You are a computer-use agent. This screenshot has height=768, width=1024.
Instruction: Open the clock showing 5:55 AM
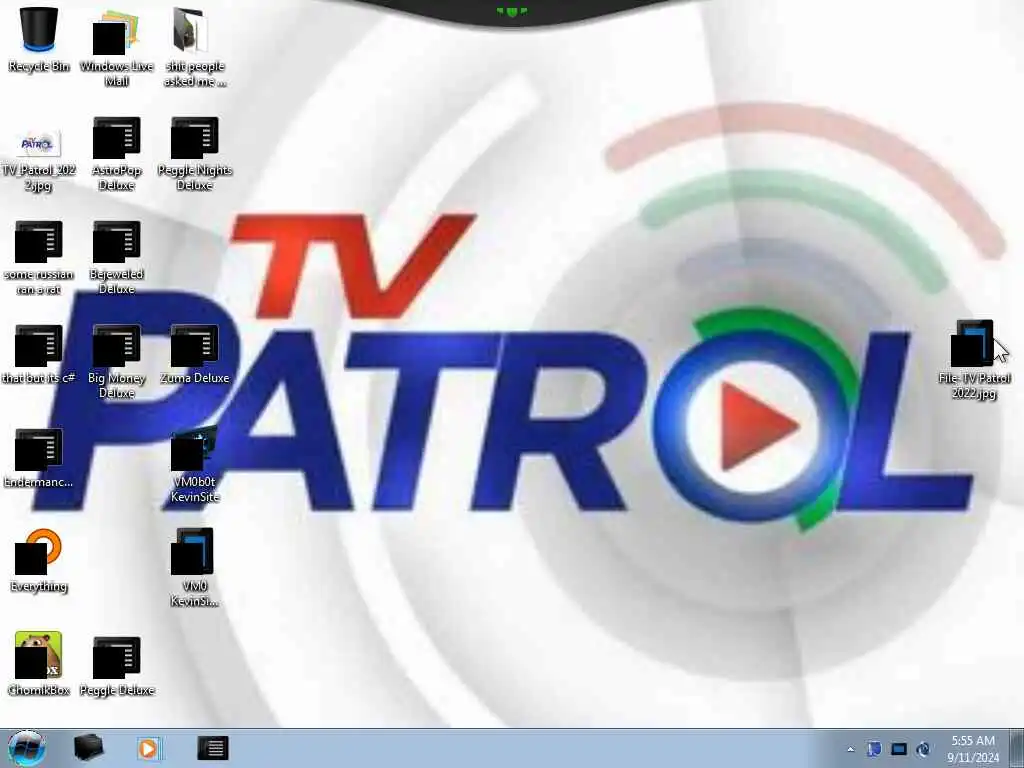point(973,749)
